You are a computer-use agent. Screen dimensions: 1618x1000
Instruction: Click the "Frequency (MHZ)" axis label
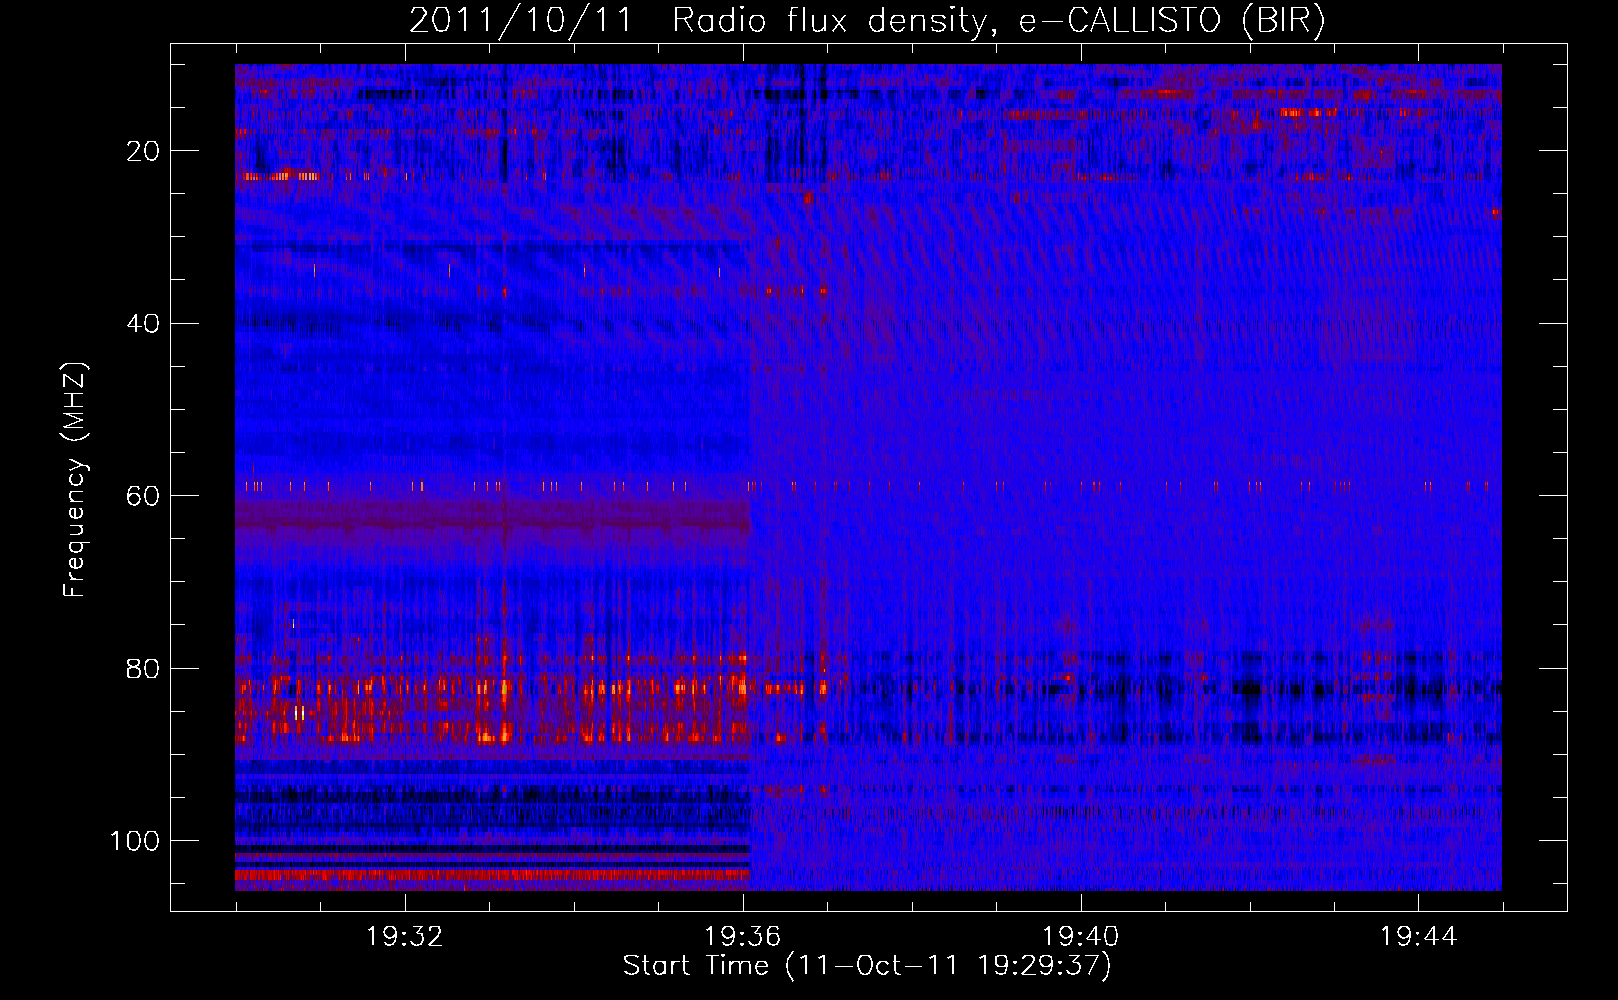pyautogui.click(x=75, y=479)
